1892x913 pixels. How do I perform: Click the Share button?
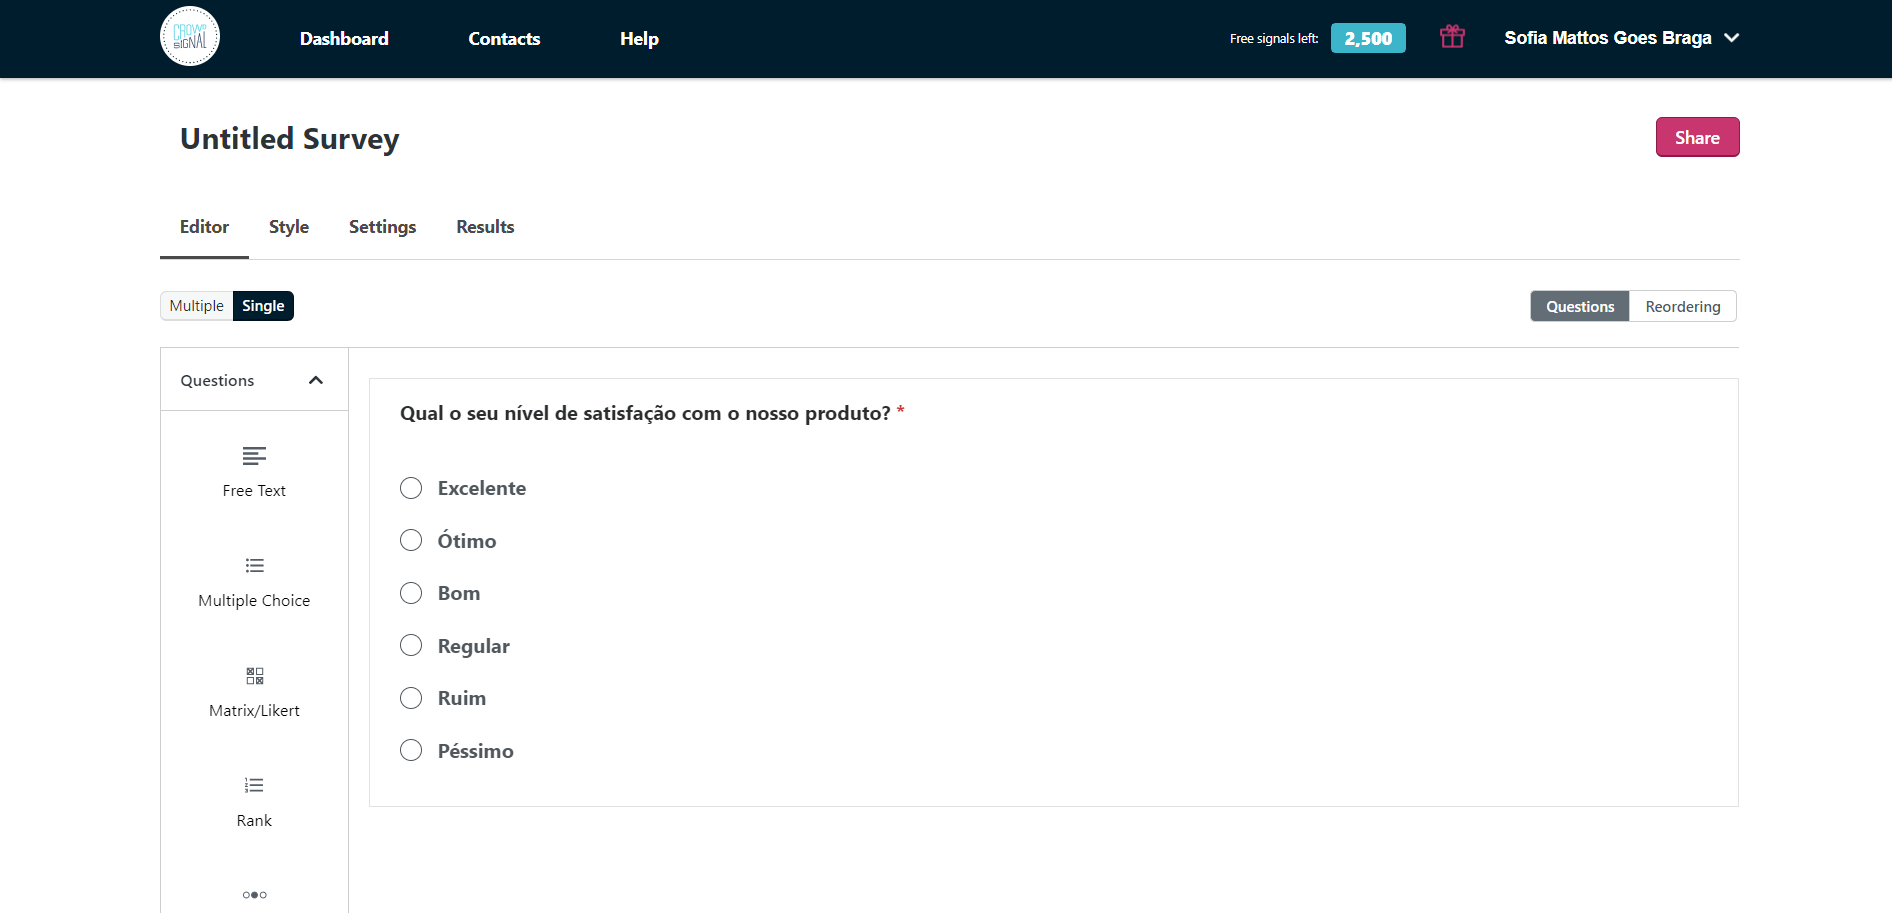[x=1697, y=137]
